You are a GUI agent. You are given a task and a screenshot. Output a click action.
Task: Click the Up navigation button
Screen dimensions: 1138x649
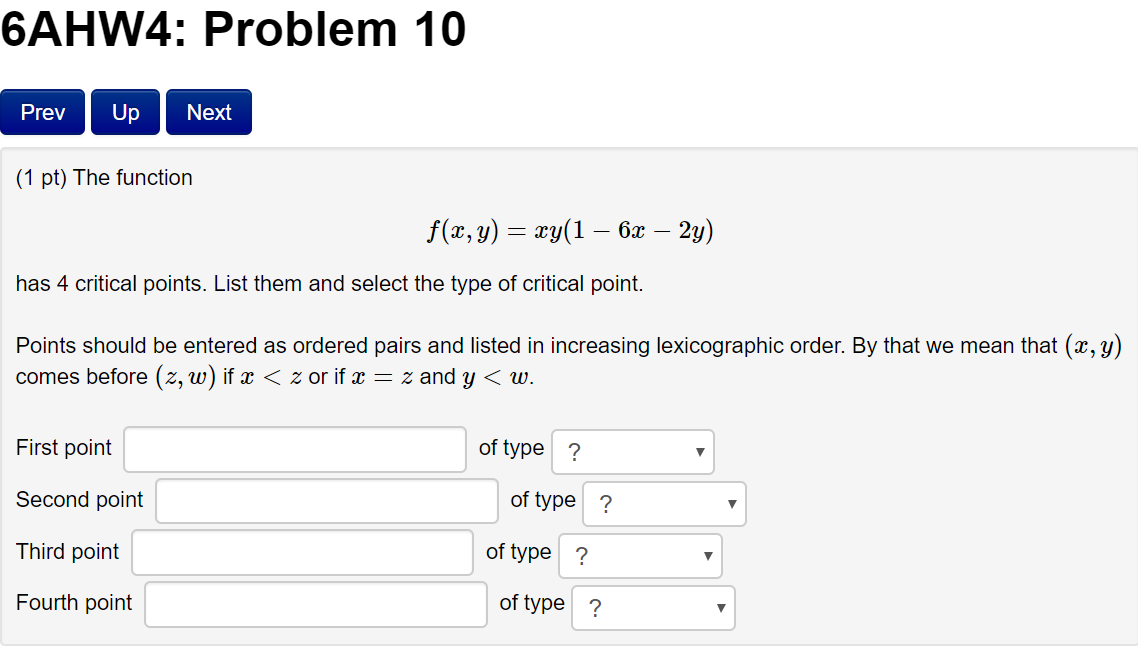[124, 112]
